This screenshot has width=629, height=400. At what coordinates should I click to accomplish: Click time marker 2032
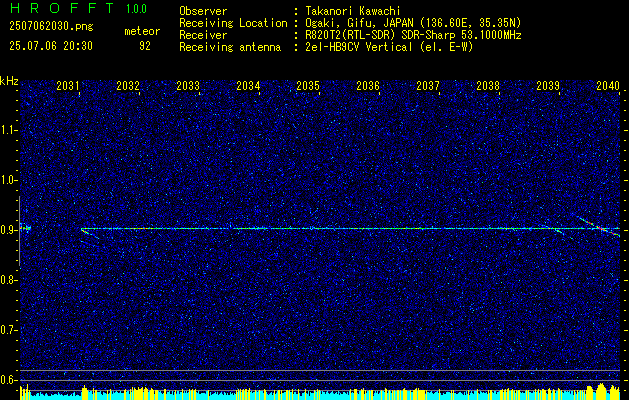click(128, 86)
